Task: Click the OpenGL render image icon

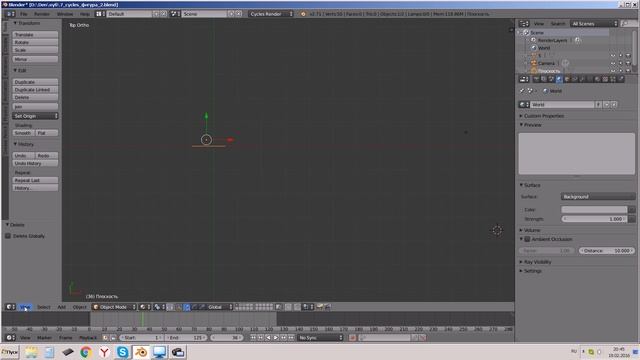Action: (x=320, y=307)
